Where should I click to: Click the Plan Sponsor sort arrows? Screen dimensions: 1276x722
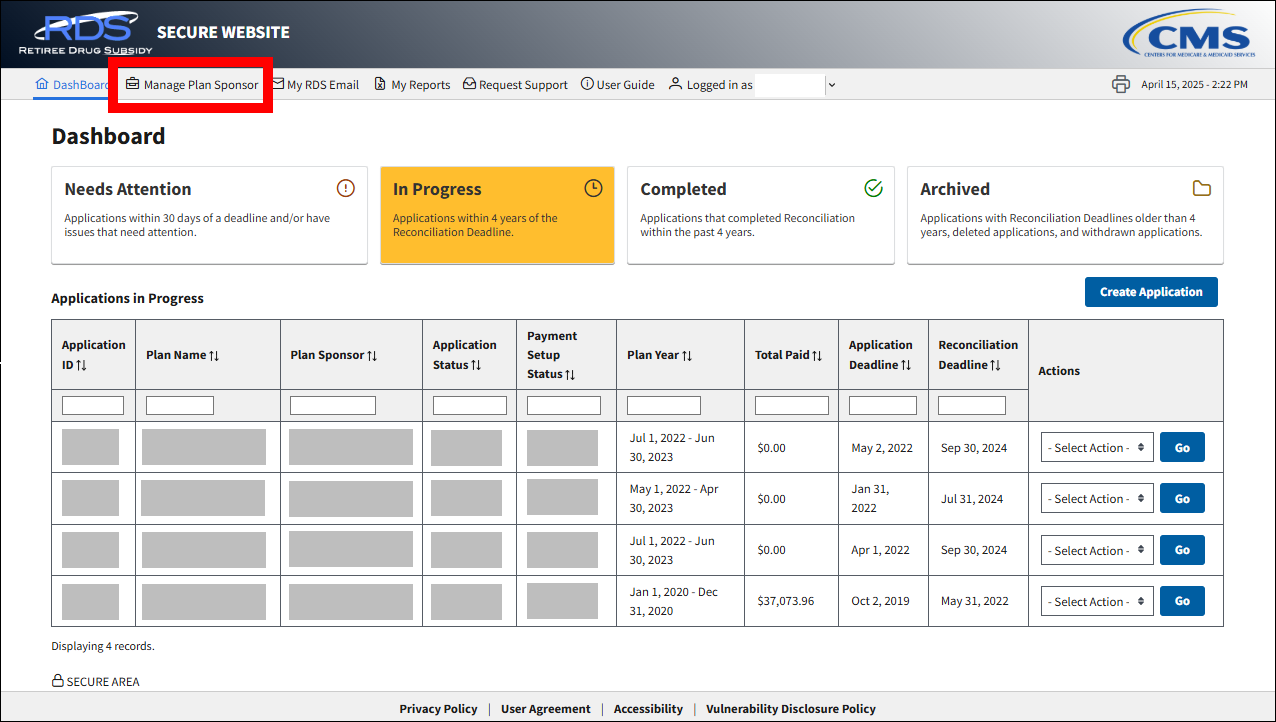372,355
